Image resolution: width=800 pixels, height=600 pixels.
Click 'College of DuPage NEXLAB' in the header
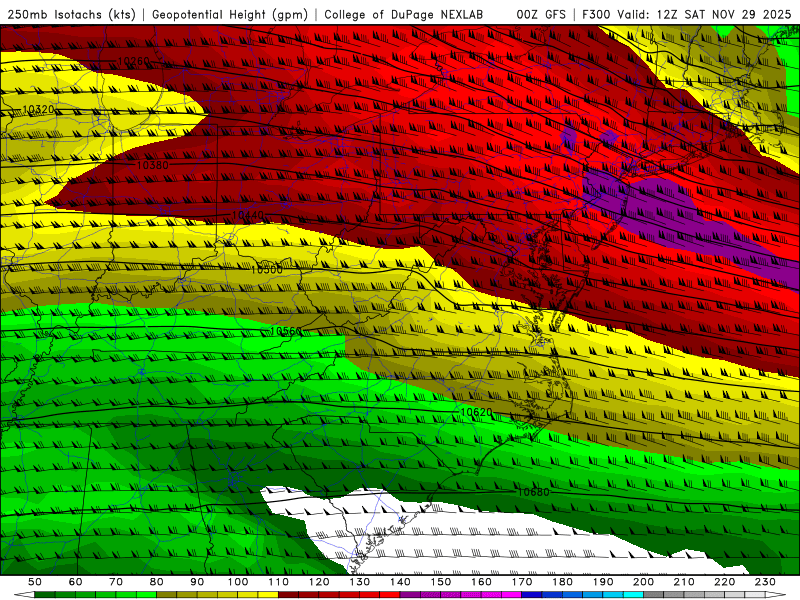(x=403, y=15)
